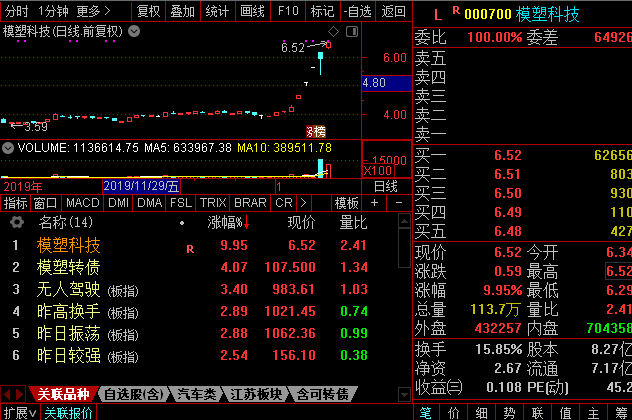
Task: Switch to 含可转债 tab
Action: click(322, 394)
